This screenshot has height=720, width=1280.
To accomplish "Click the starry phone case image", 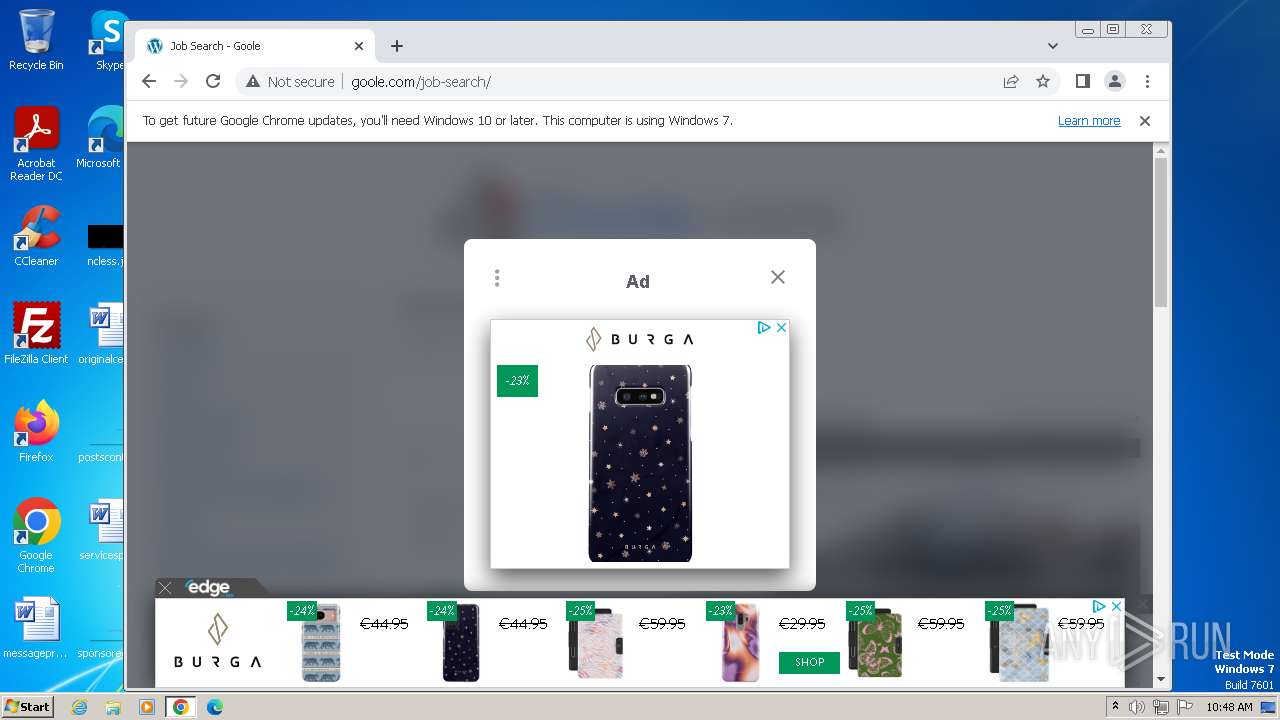I will point(640,463).
